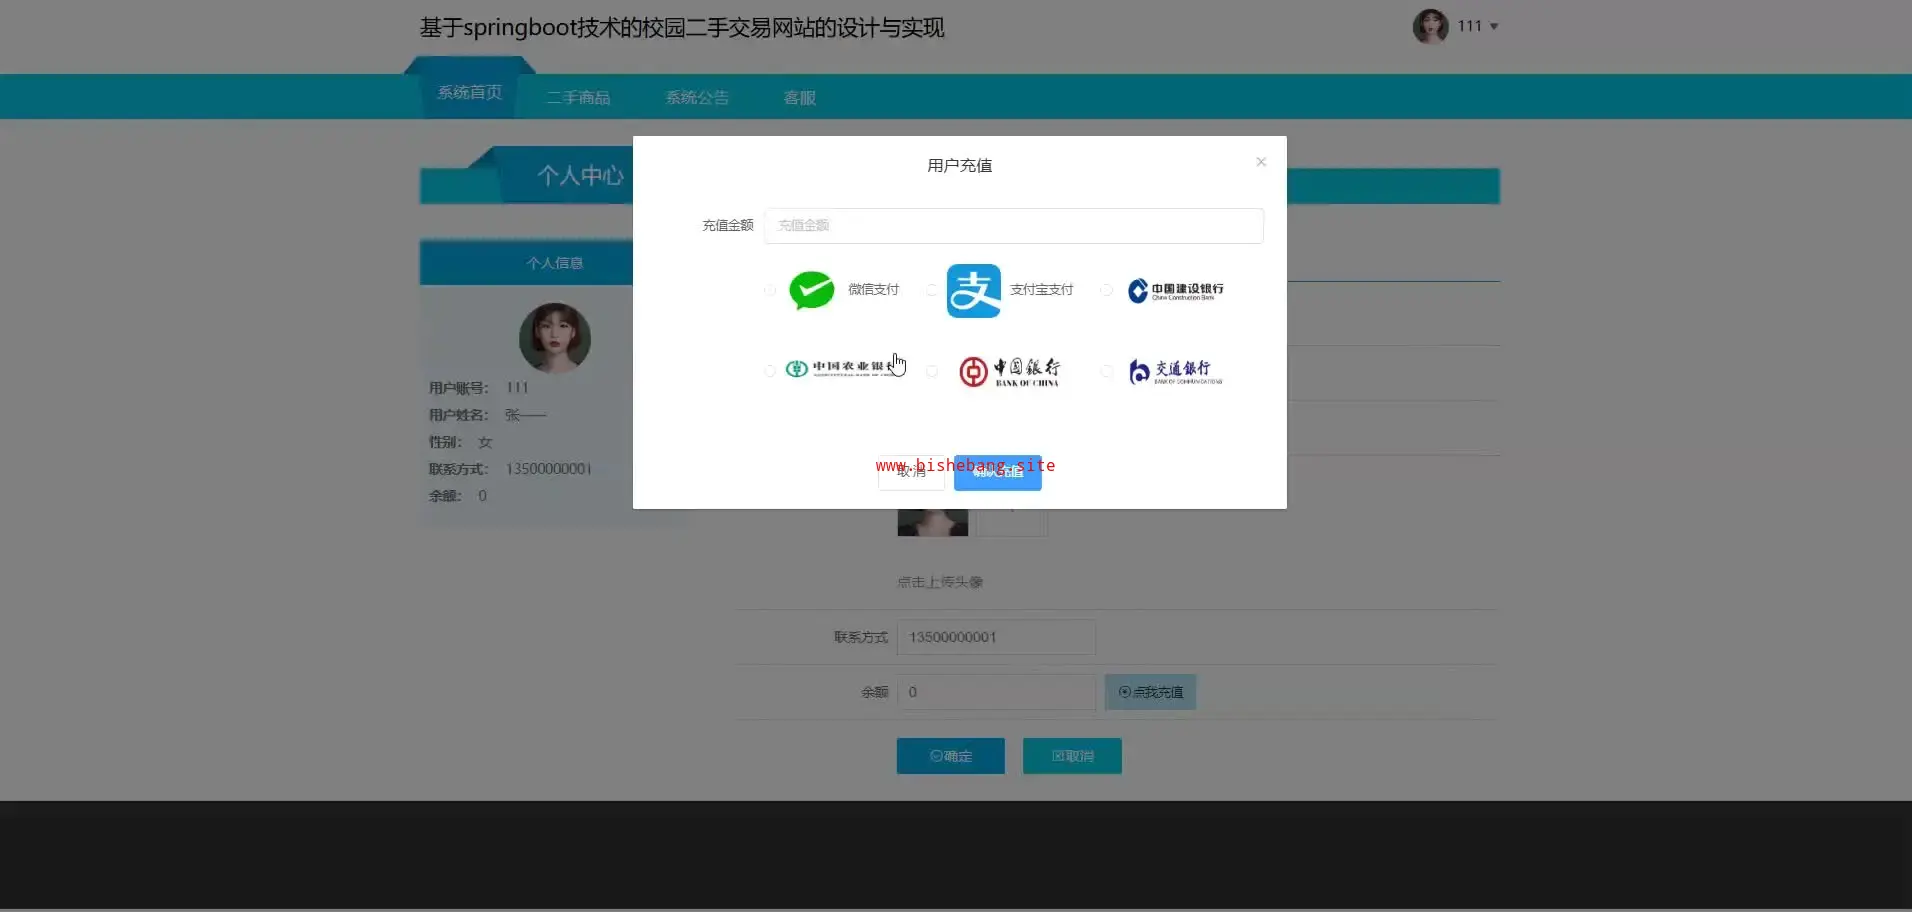This screenshot has height=912, width=1912.
Task: Select the 支付宝支付 radio button
Action: pyautogui.click(x=931, y=290)
